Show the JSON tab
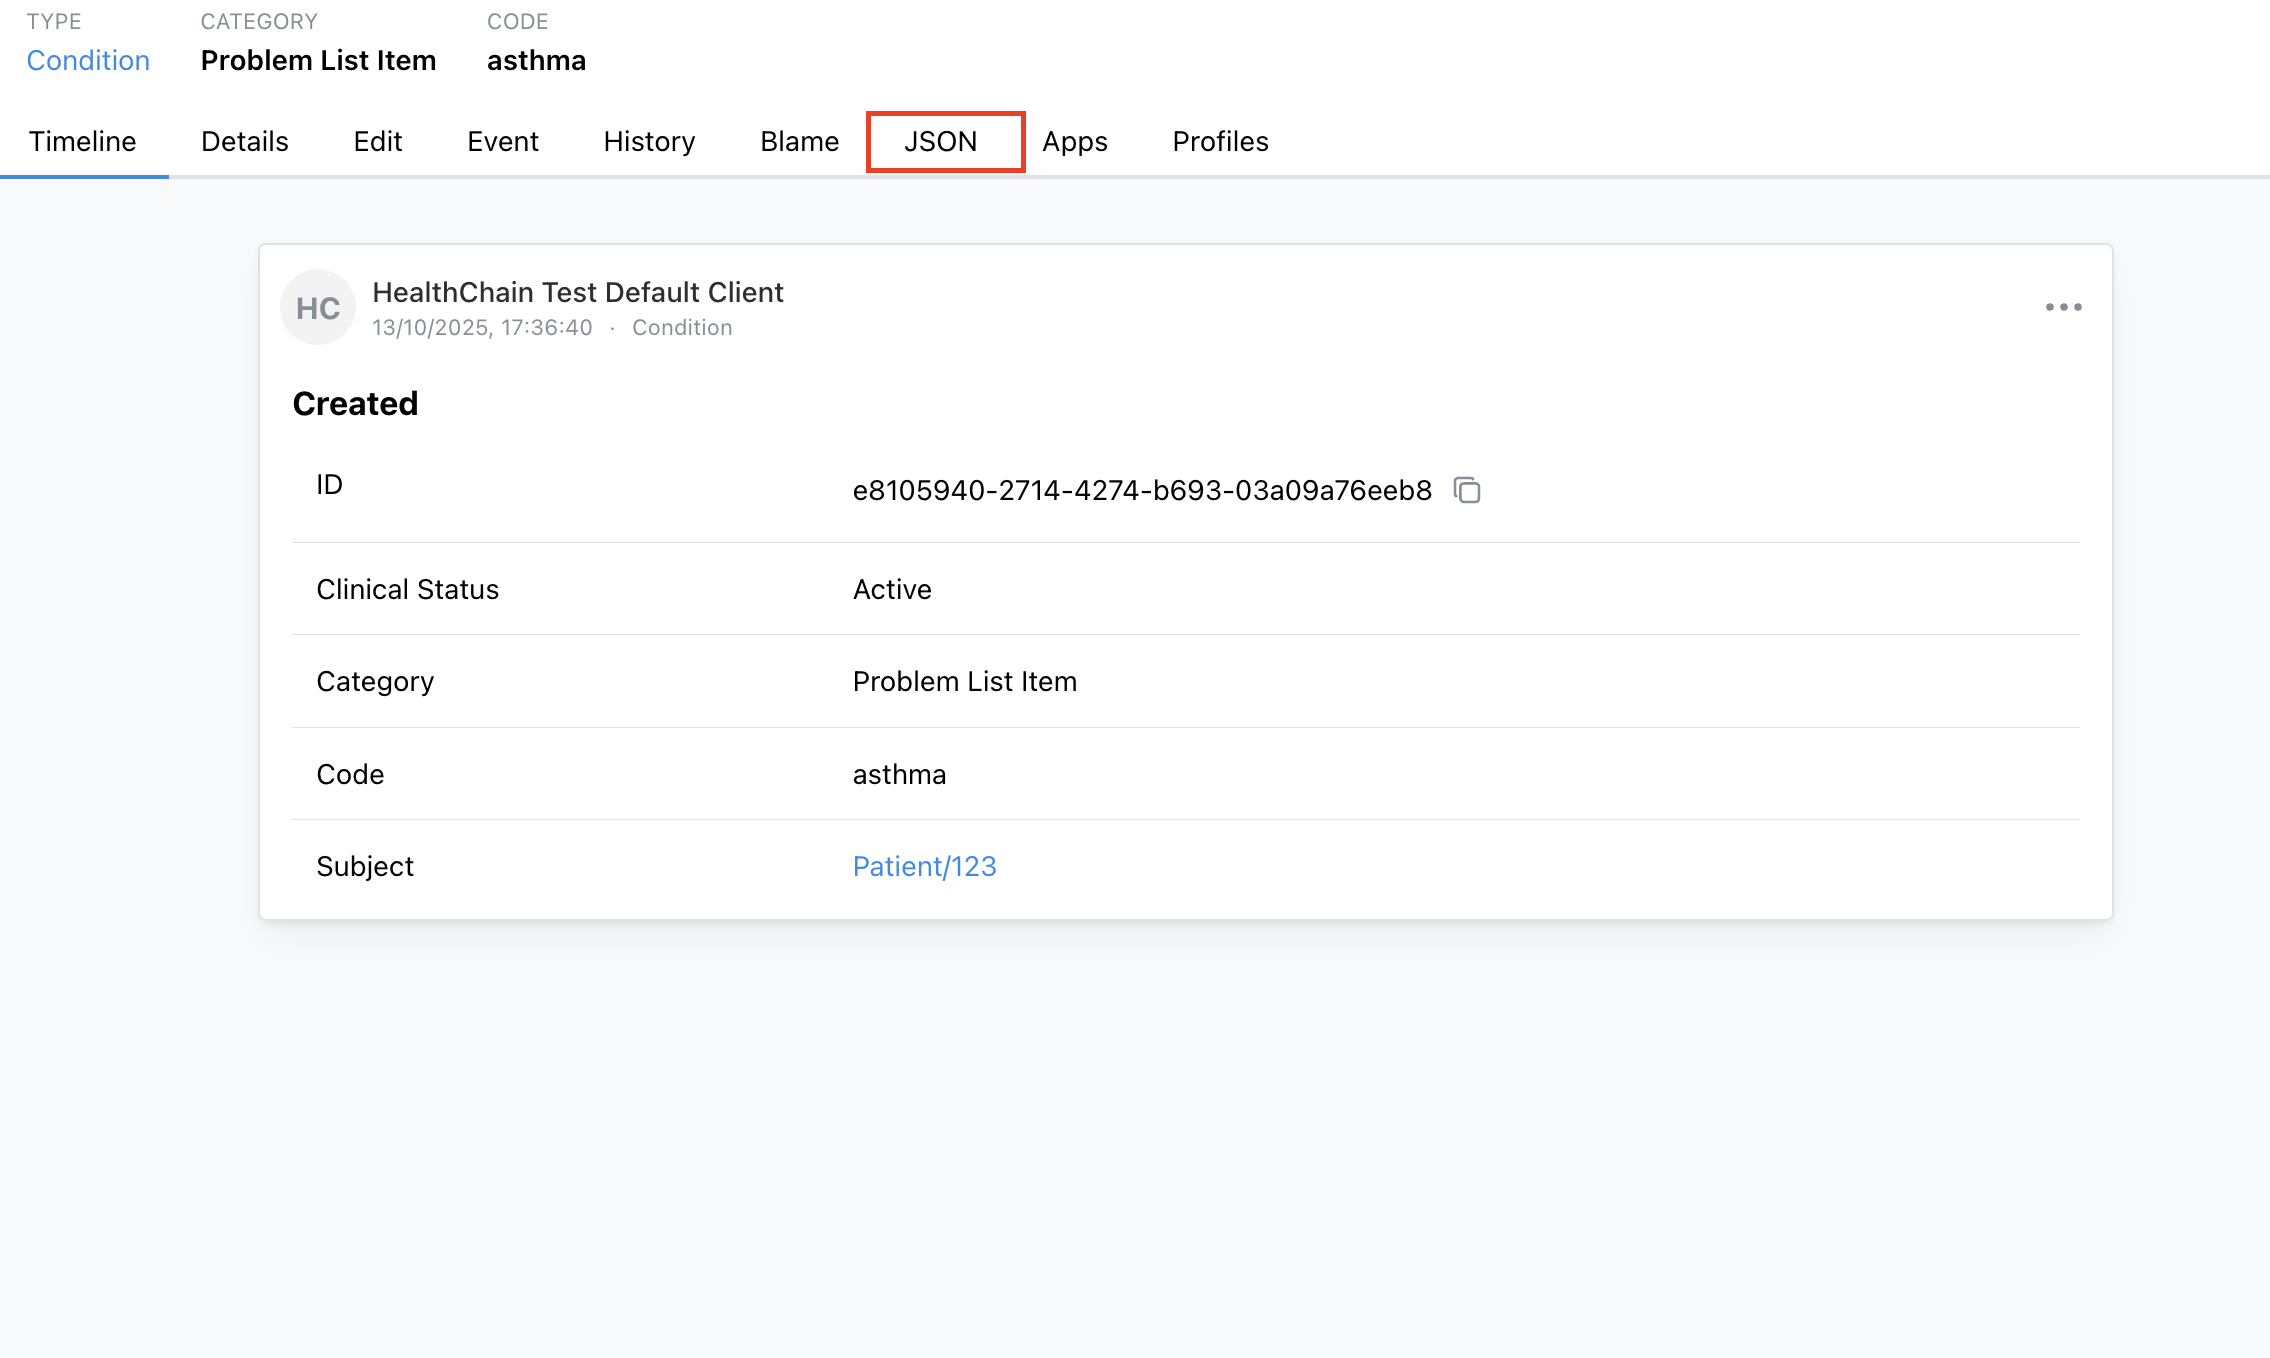The height and width of the screenshot is (1358, 2270). tap(941, 141)
